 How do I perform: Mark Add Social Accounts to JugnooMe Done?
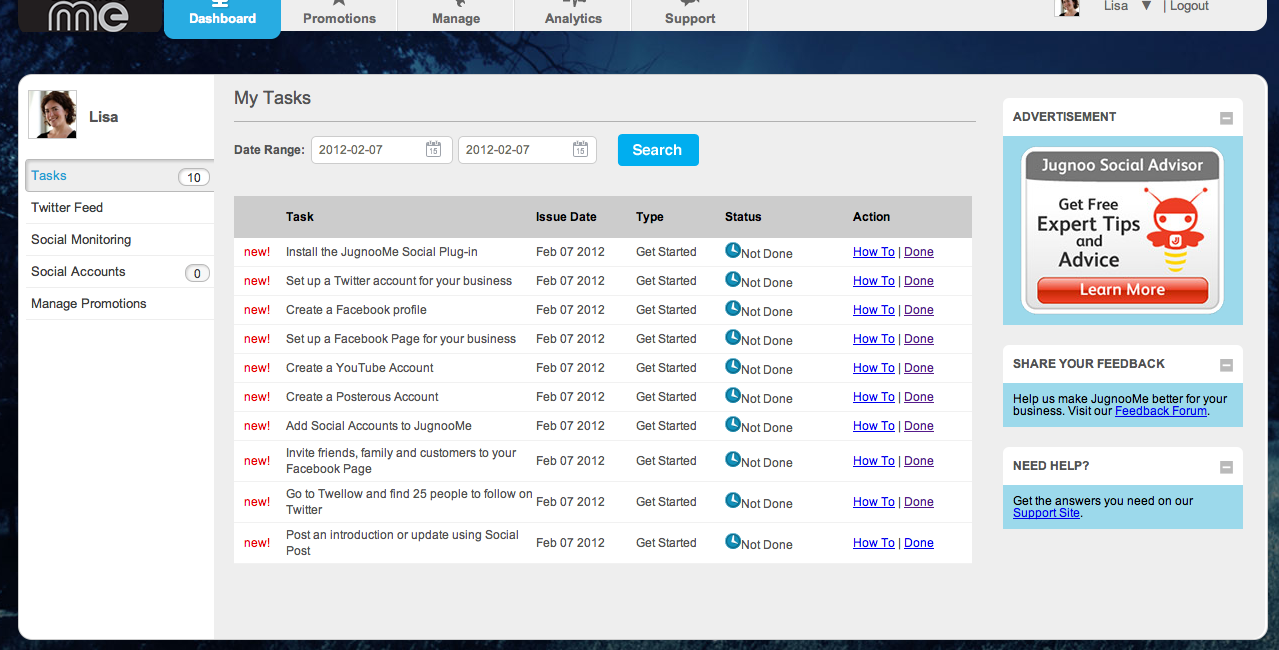tap(919, 426)
